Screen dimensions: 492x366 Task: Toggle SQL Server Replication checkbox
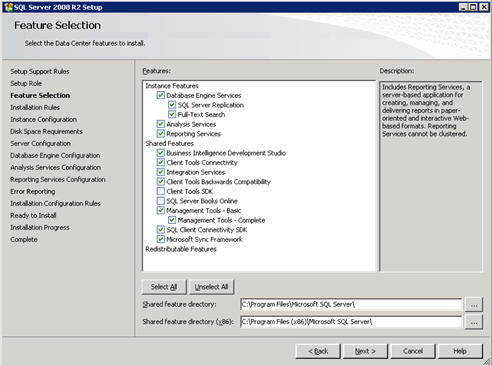tap(172, 105)
